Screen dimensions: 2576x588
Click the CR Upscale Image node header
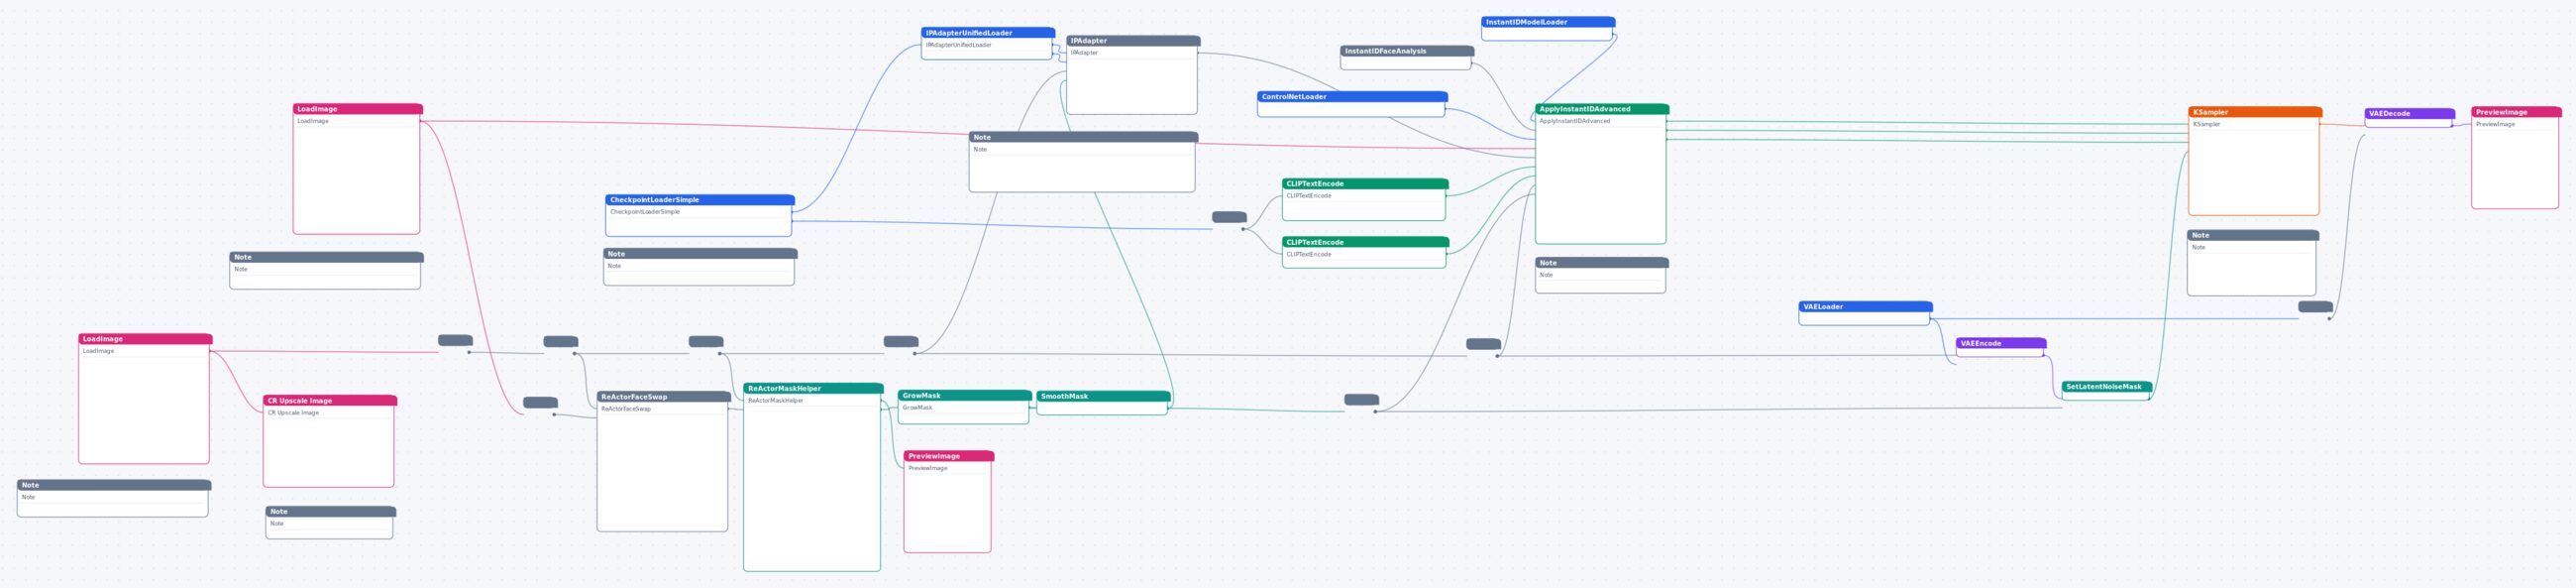[329, 401]
